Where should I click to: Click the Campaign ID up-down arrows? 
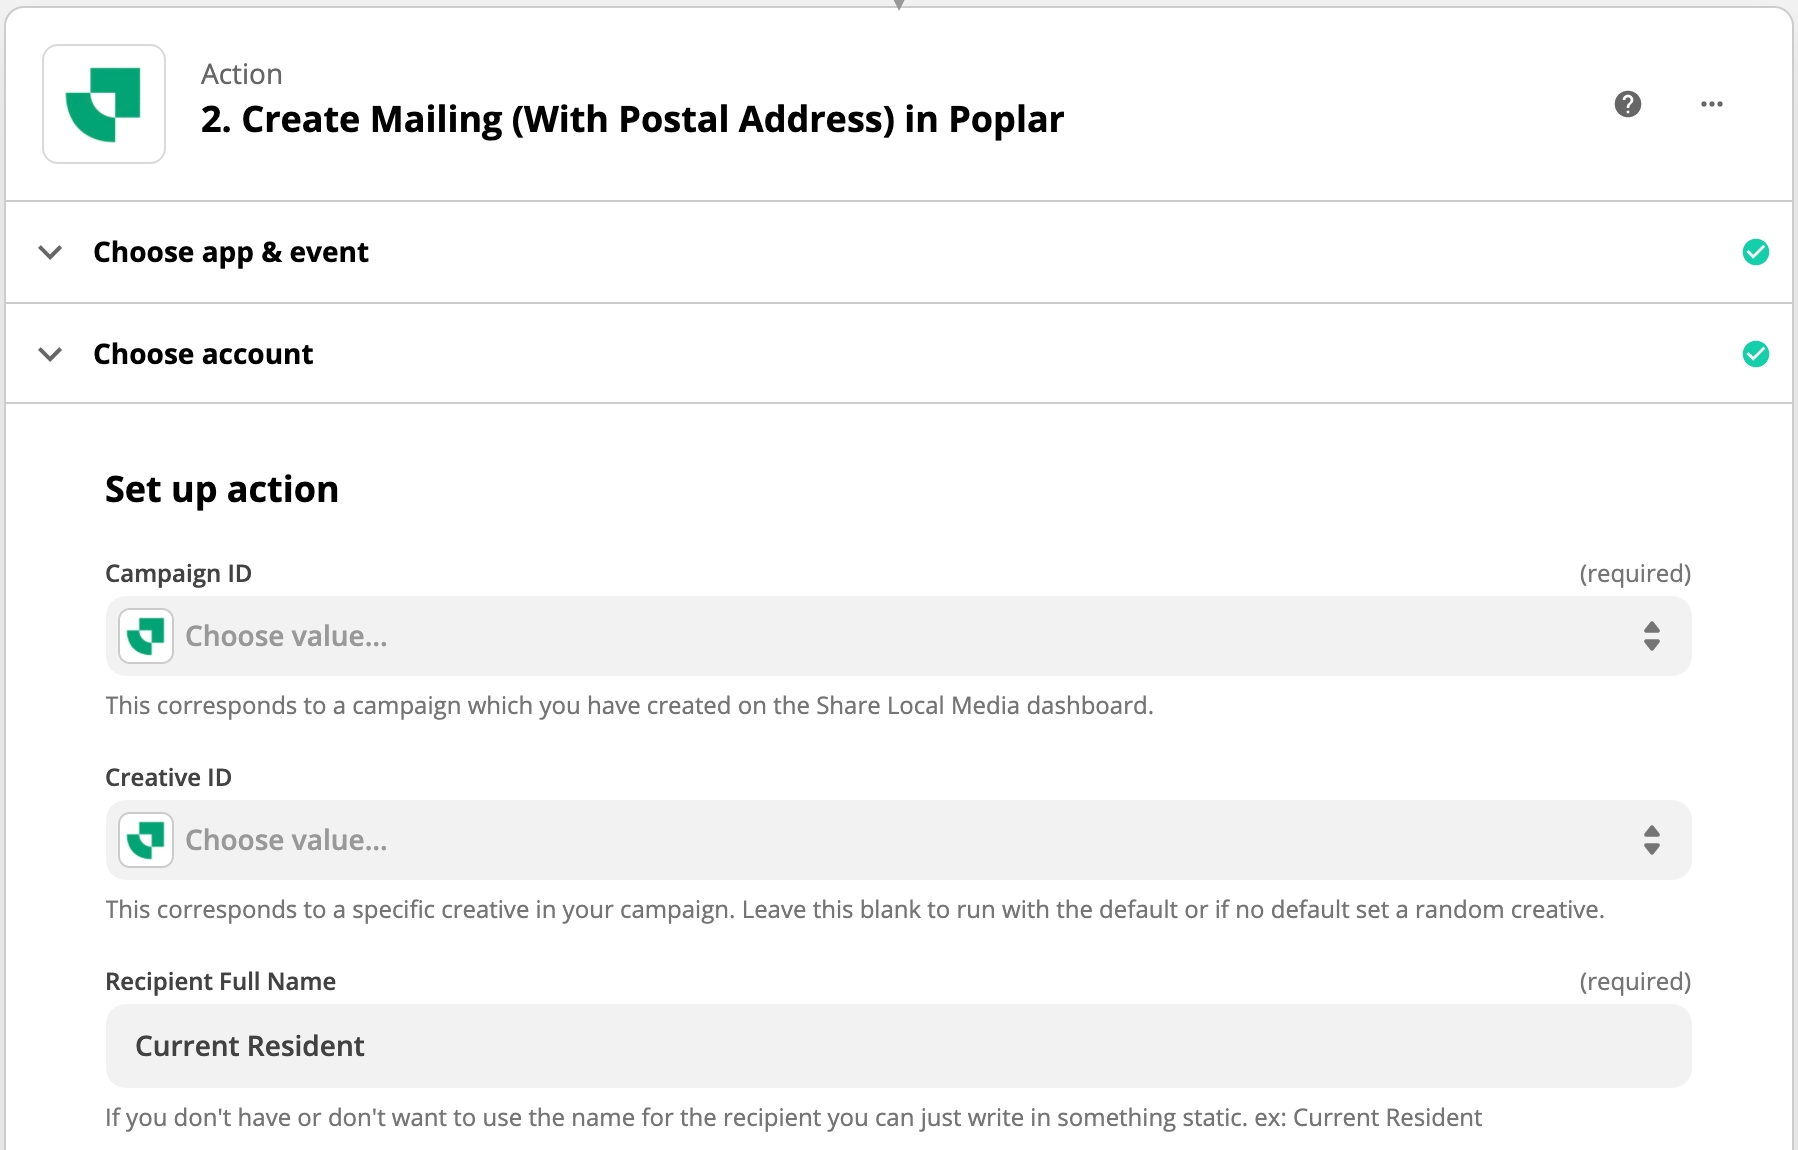pyautogui.click(x=1651, y=636)
